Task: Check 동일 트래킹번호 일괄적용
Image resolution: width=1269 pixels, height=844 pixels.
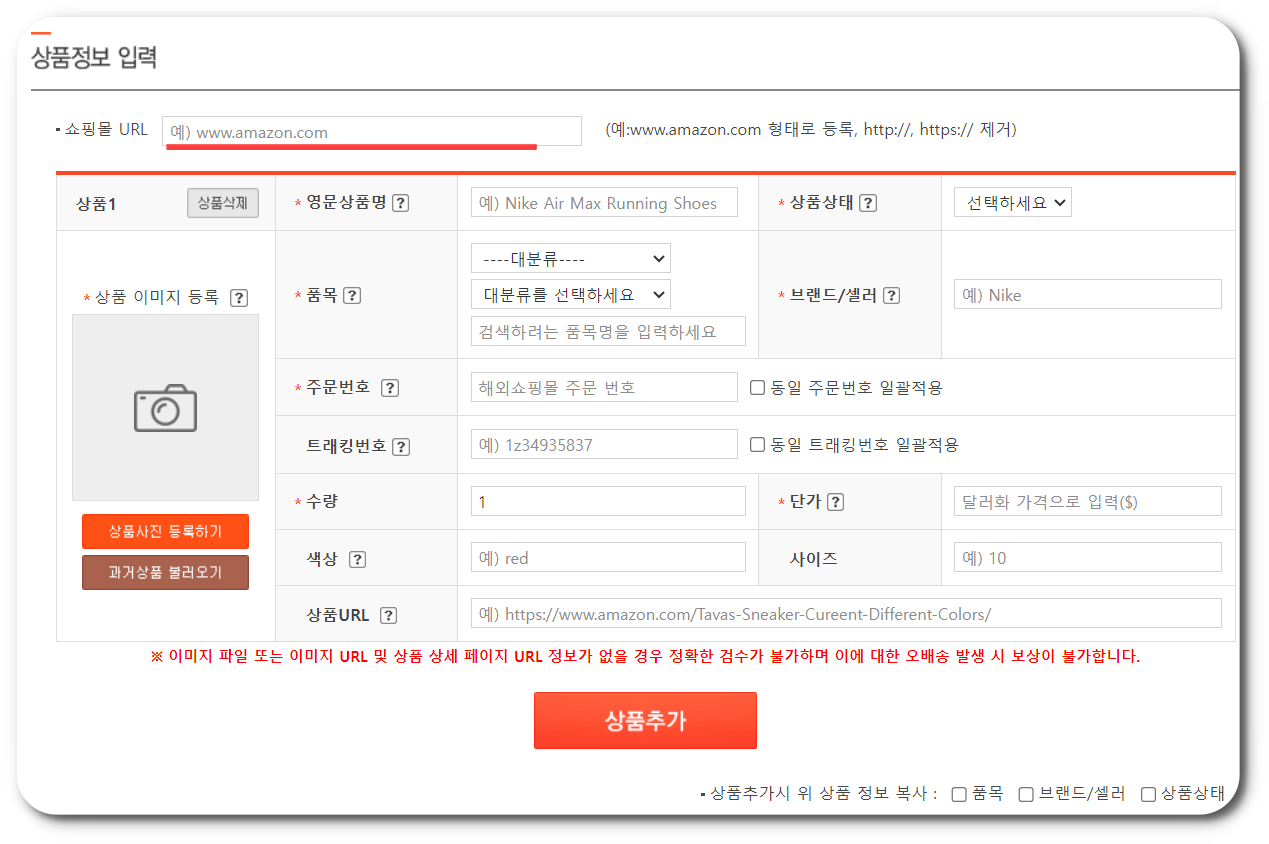Action: tap(757, 444)
